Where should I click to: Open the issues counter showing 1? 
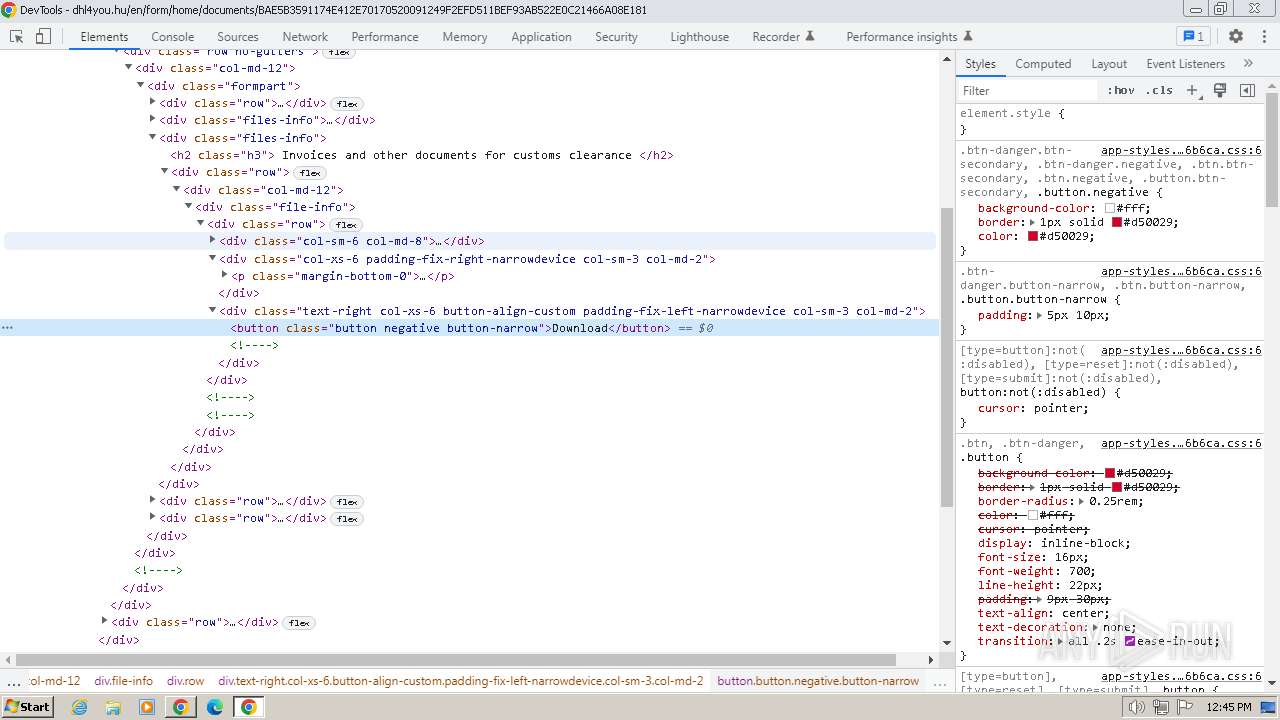1194,36
